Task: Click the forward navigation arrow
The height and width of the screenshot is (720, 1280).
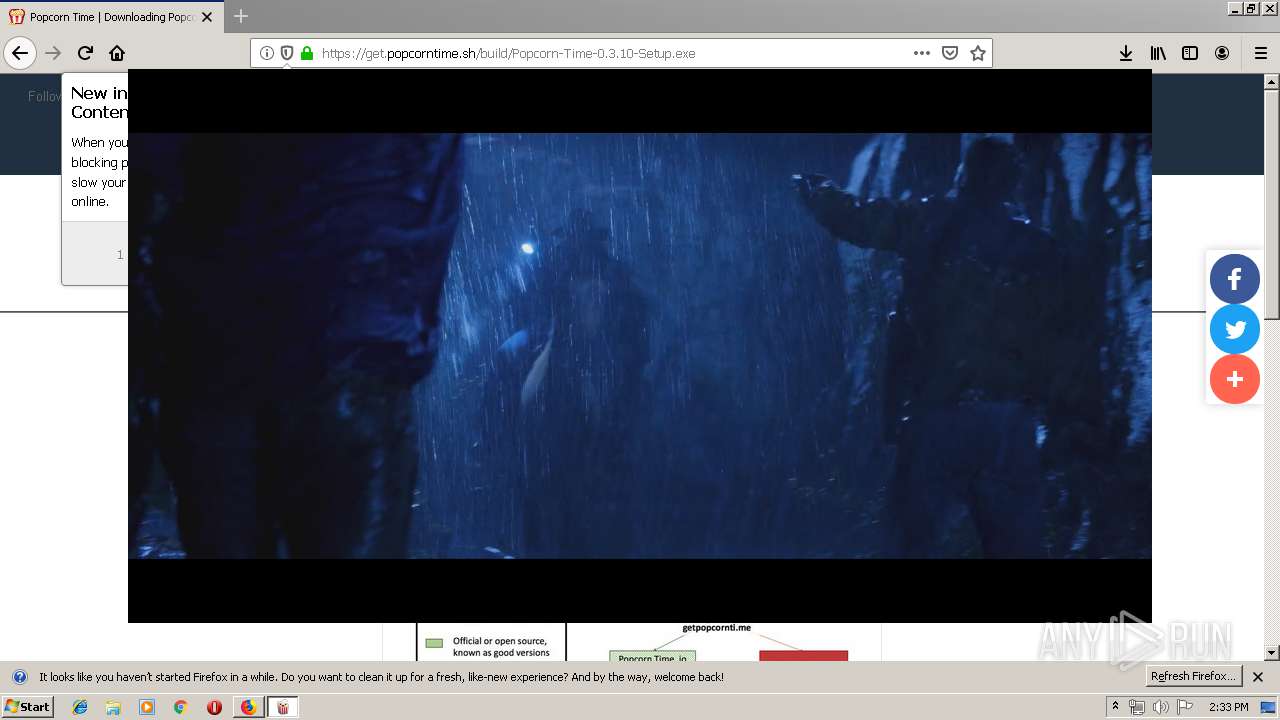Action: pos(53,53)
